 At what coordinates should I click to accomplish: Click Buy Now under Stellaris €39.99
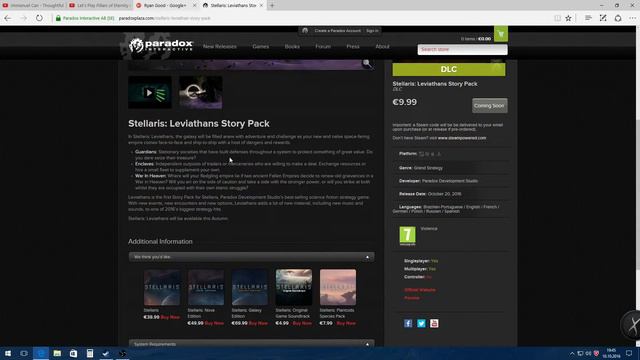pyautogui.click(x=170, y=317)
